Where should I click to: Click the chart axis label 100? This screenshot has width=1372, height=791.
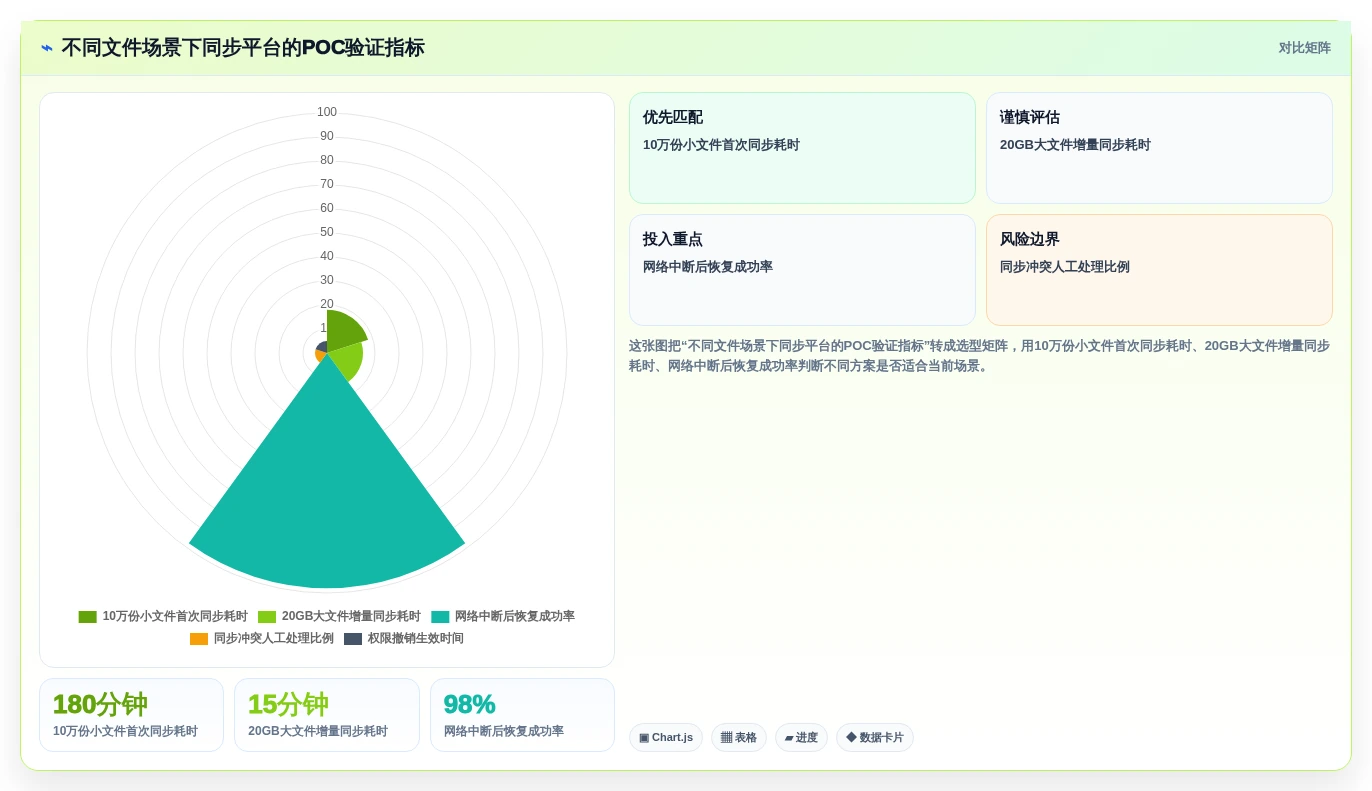[x=327, y=112]
